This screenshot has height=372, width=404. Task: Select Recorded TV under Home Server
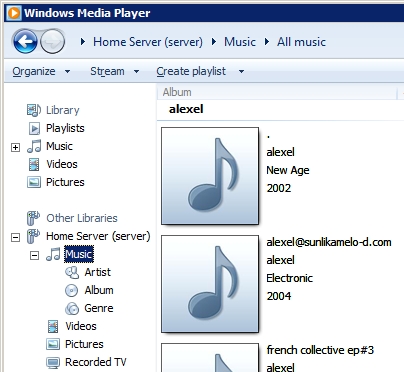pyautogui.click(x=96, y=362)
